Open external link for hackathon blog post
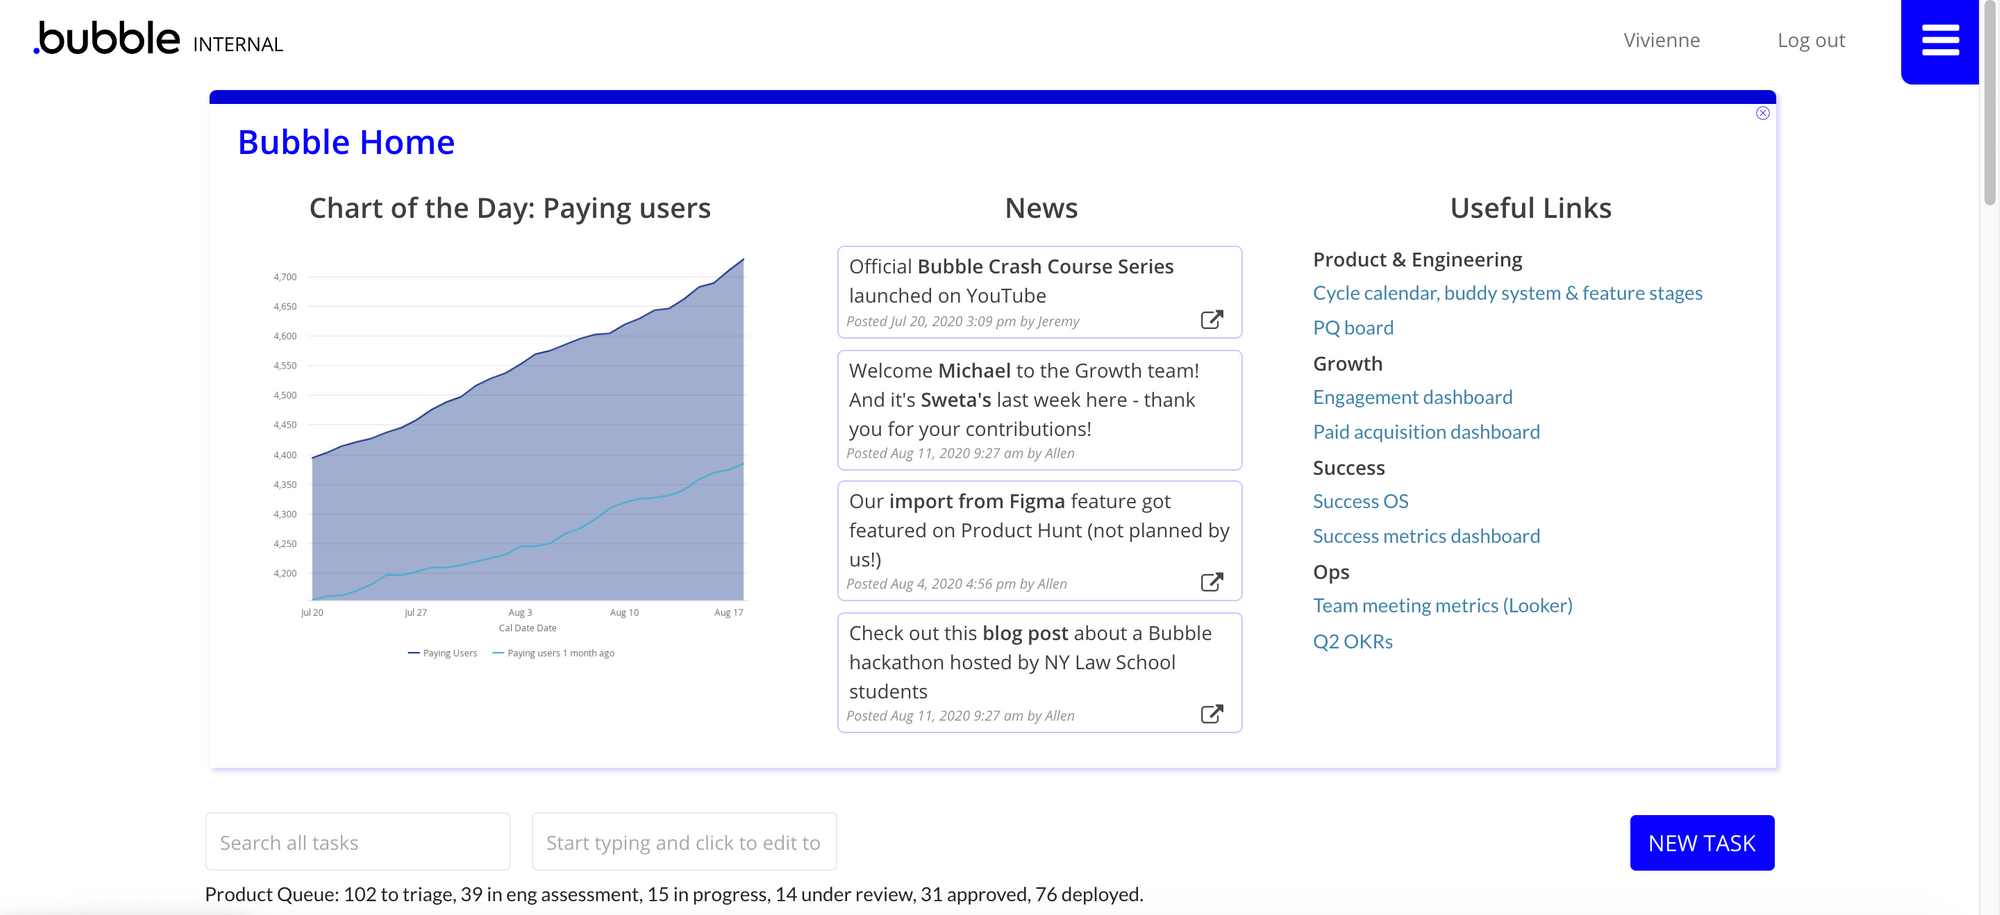Screen dimensions: 2000x915 [x=1211, y=714]
